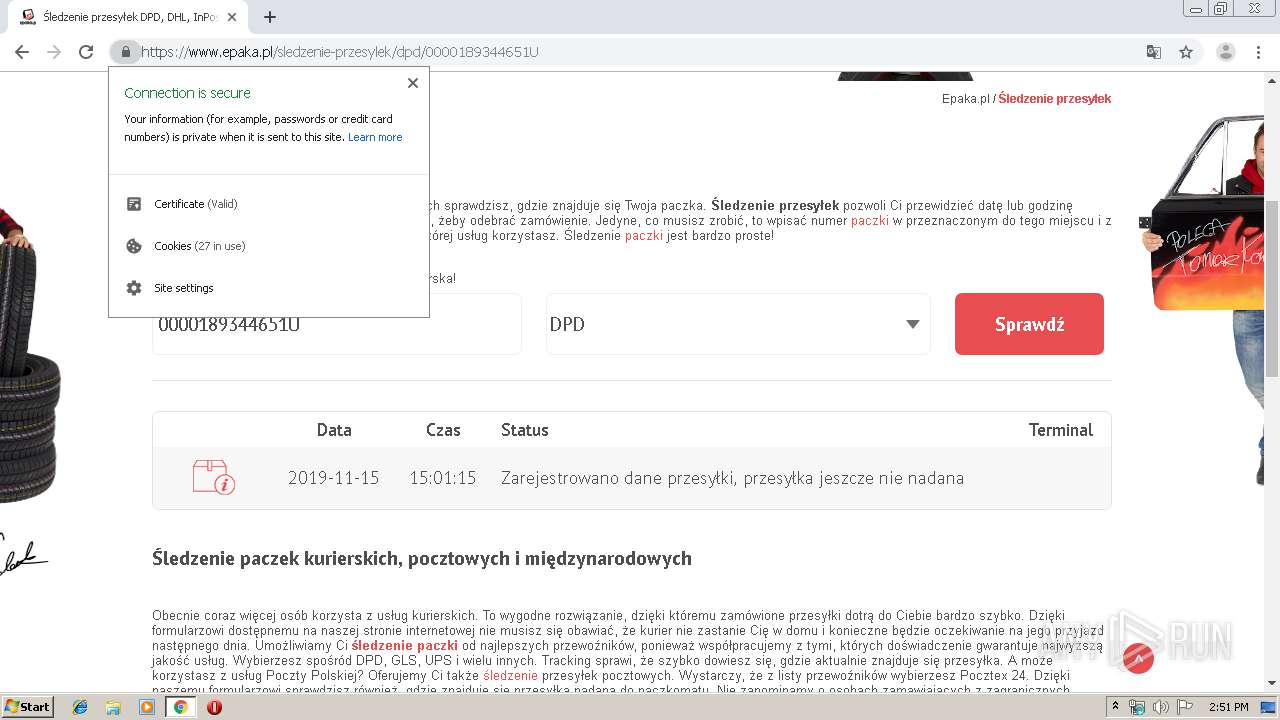Click the Terminal column header
Image resolution: width=1280 pixels, height=720 pixels.
[x=1061, y=430]
